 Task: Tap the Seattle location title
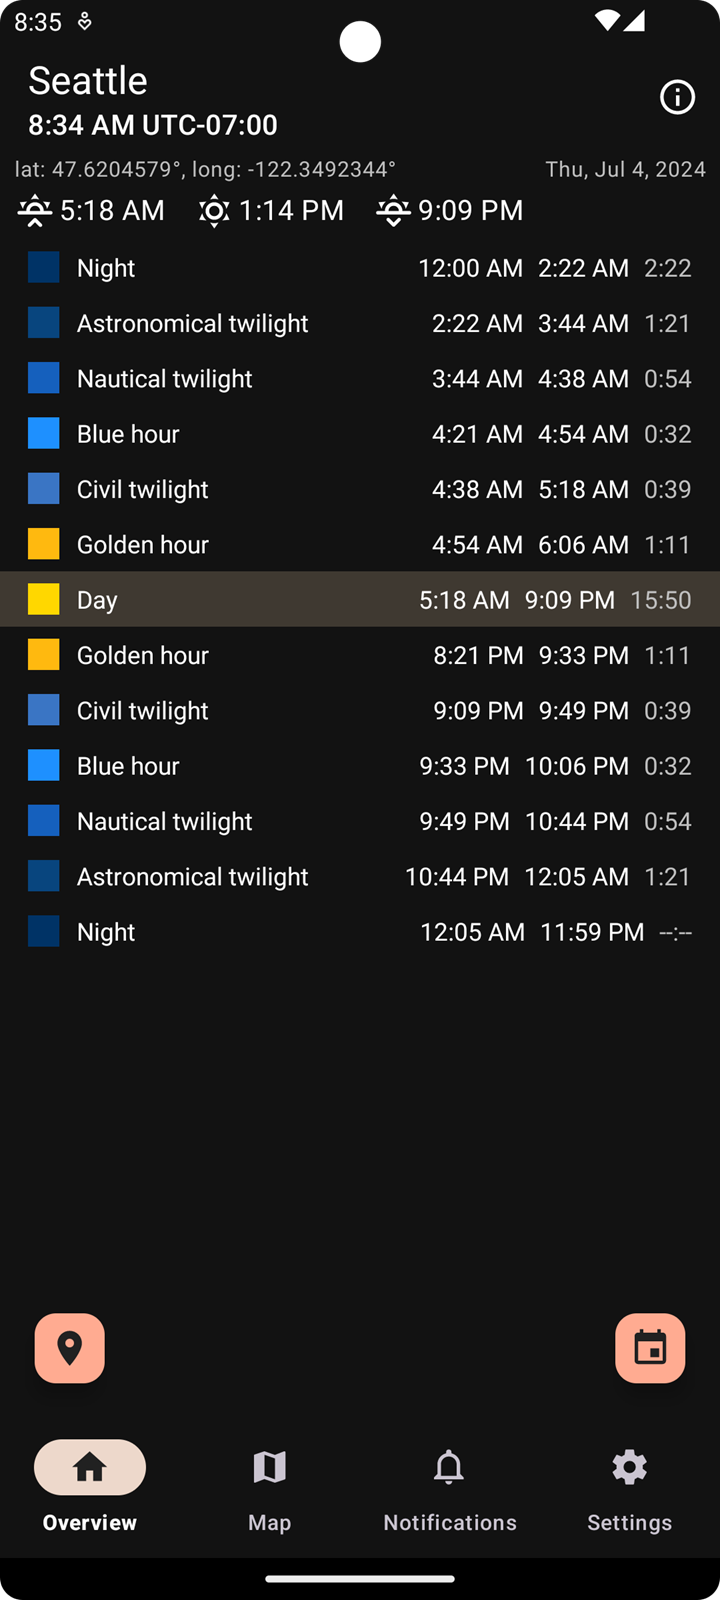coord(88,81)
